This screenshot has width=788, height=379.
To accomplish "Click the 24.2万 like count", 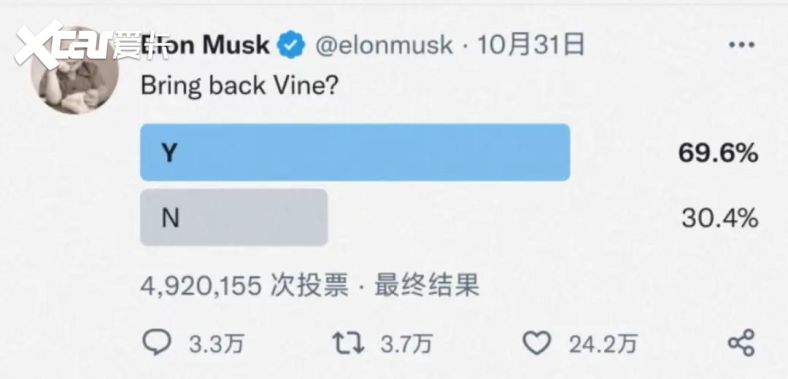I will pyautogui.click(x=603, y=344).
